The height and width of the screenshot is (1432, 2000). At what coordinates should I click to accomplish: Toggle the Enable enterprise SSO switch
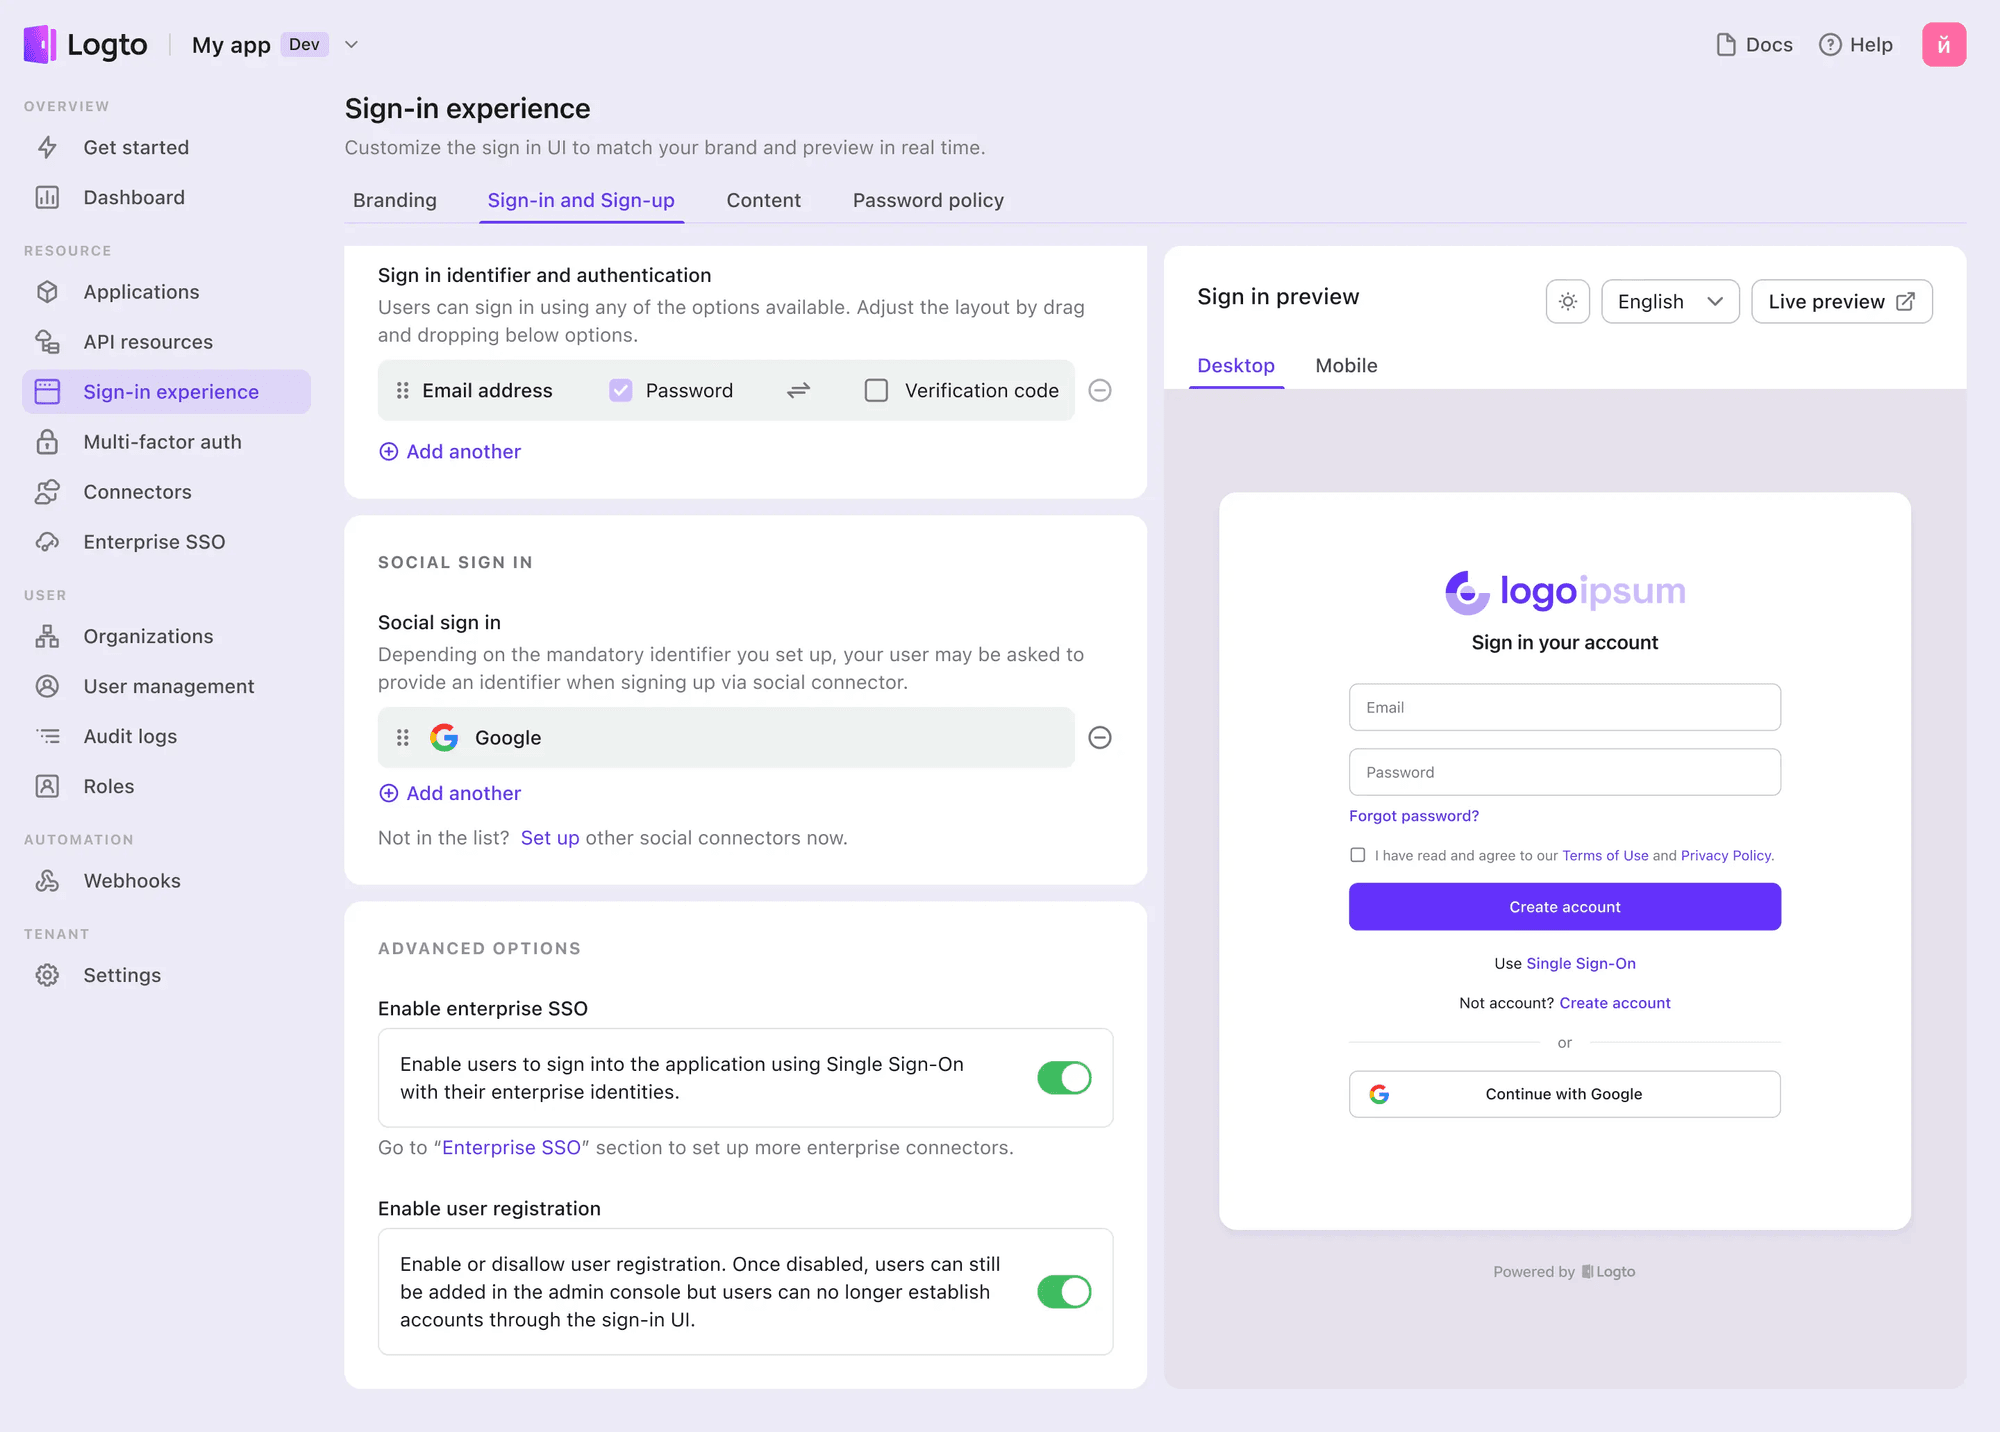point(1063,1077)
